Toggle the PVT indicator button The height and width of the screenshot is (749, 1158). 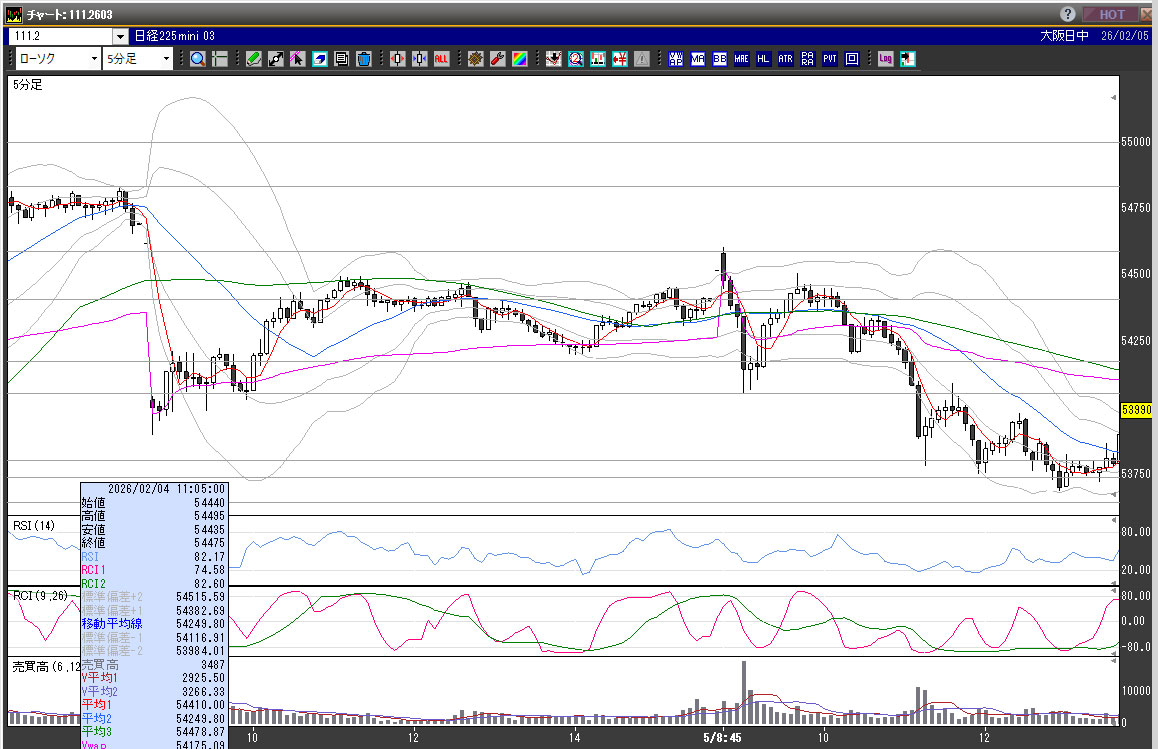830,59
